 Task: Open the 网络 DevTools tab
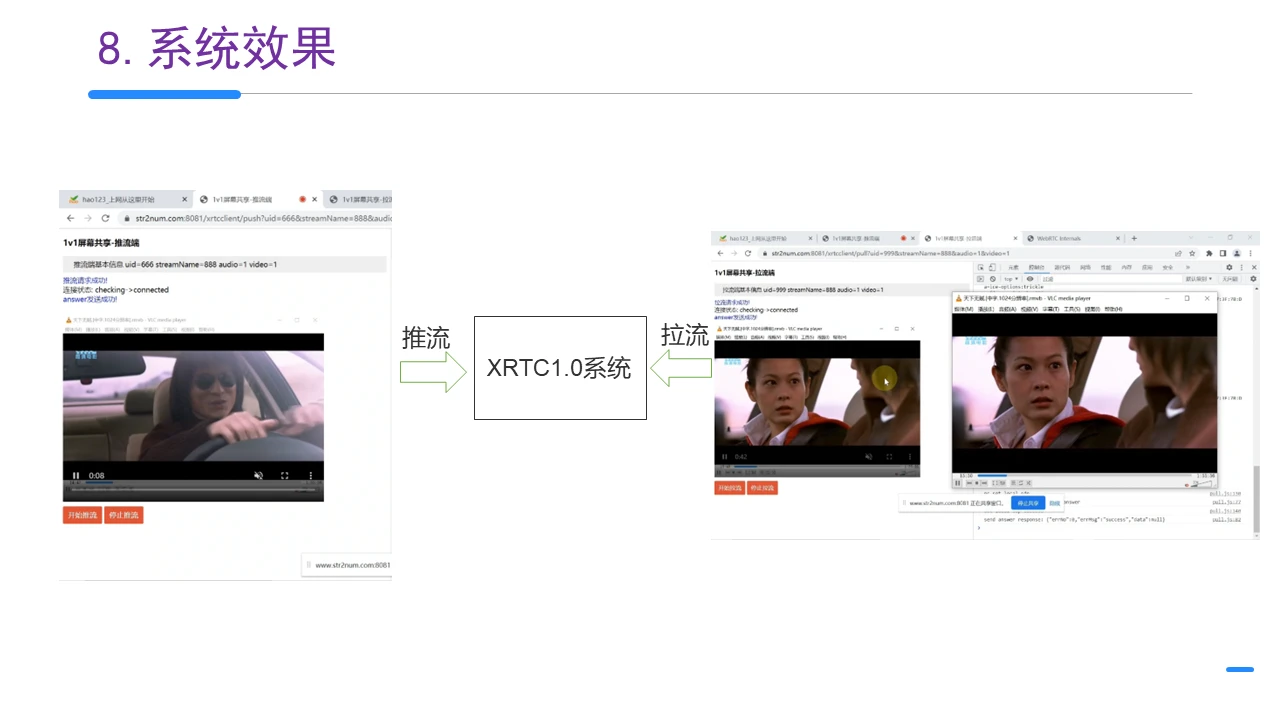pyautogui.click(x=1085, y=267)
